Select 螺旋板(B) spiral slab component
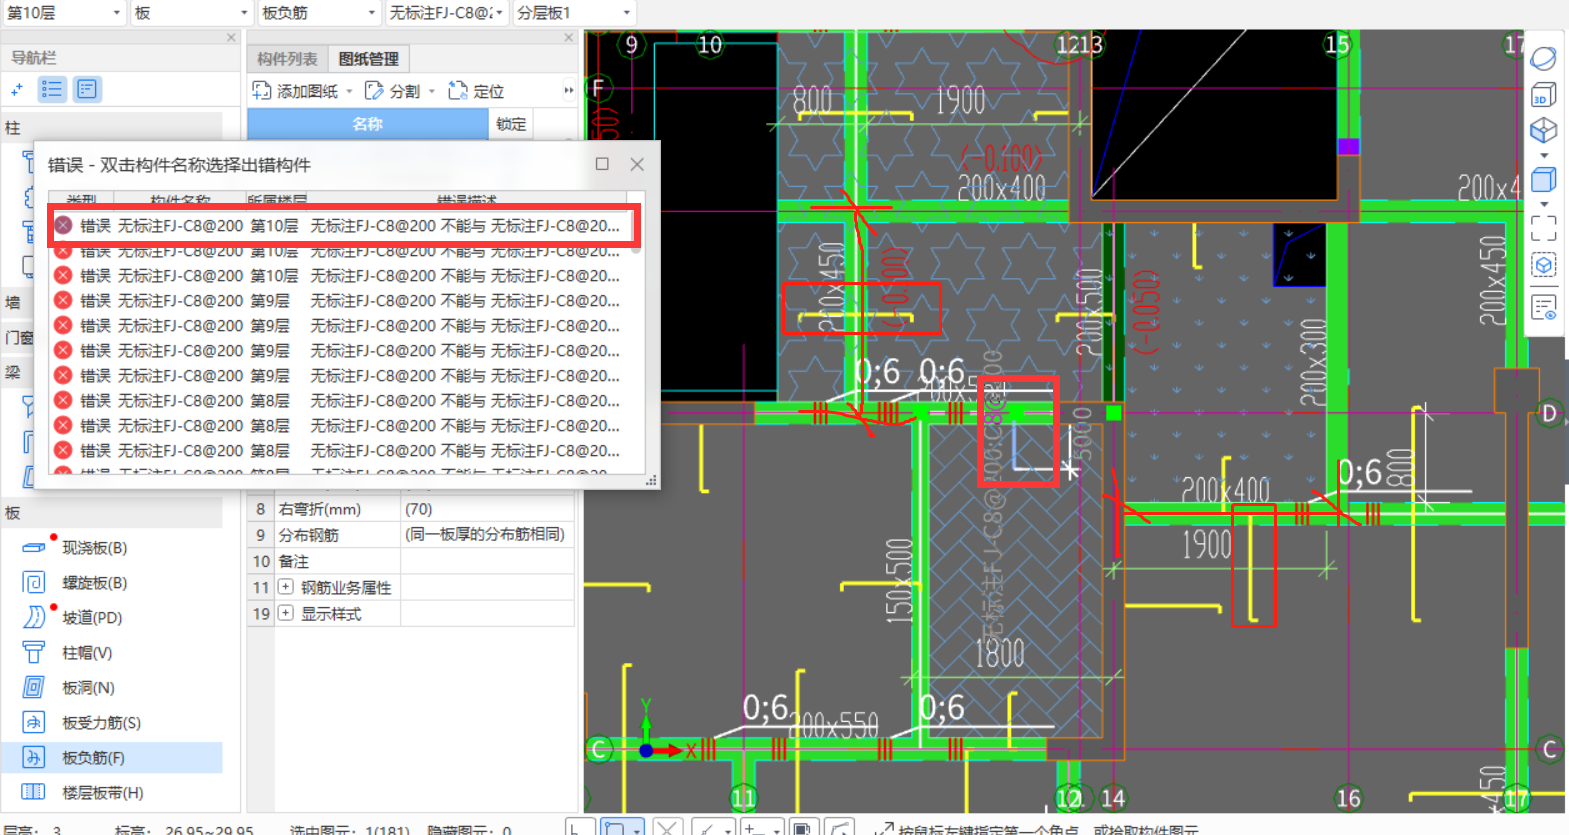The width and height of the screenshot is (1569, 835). click(x=94, y=583)
